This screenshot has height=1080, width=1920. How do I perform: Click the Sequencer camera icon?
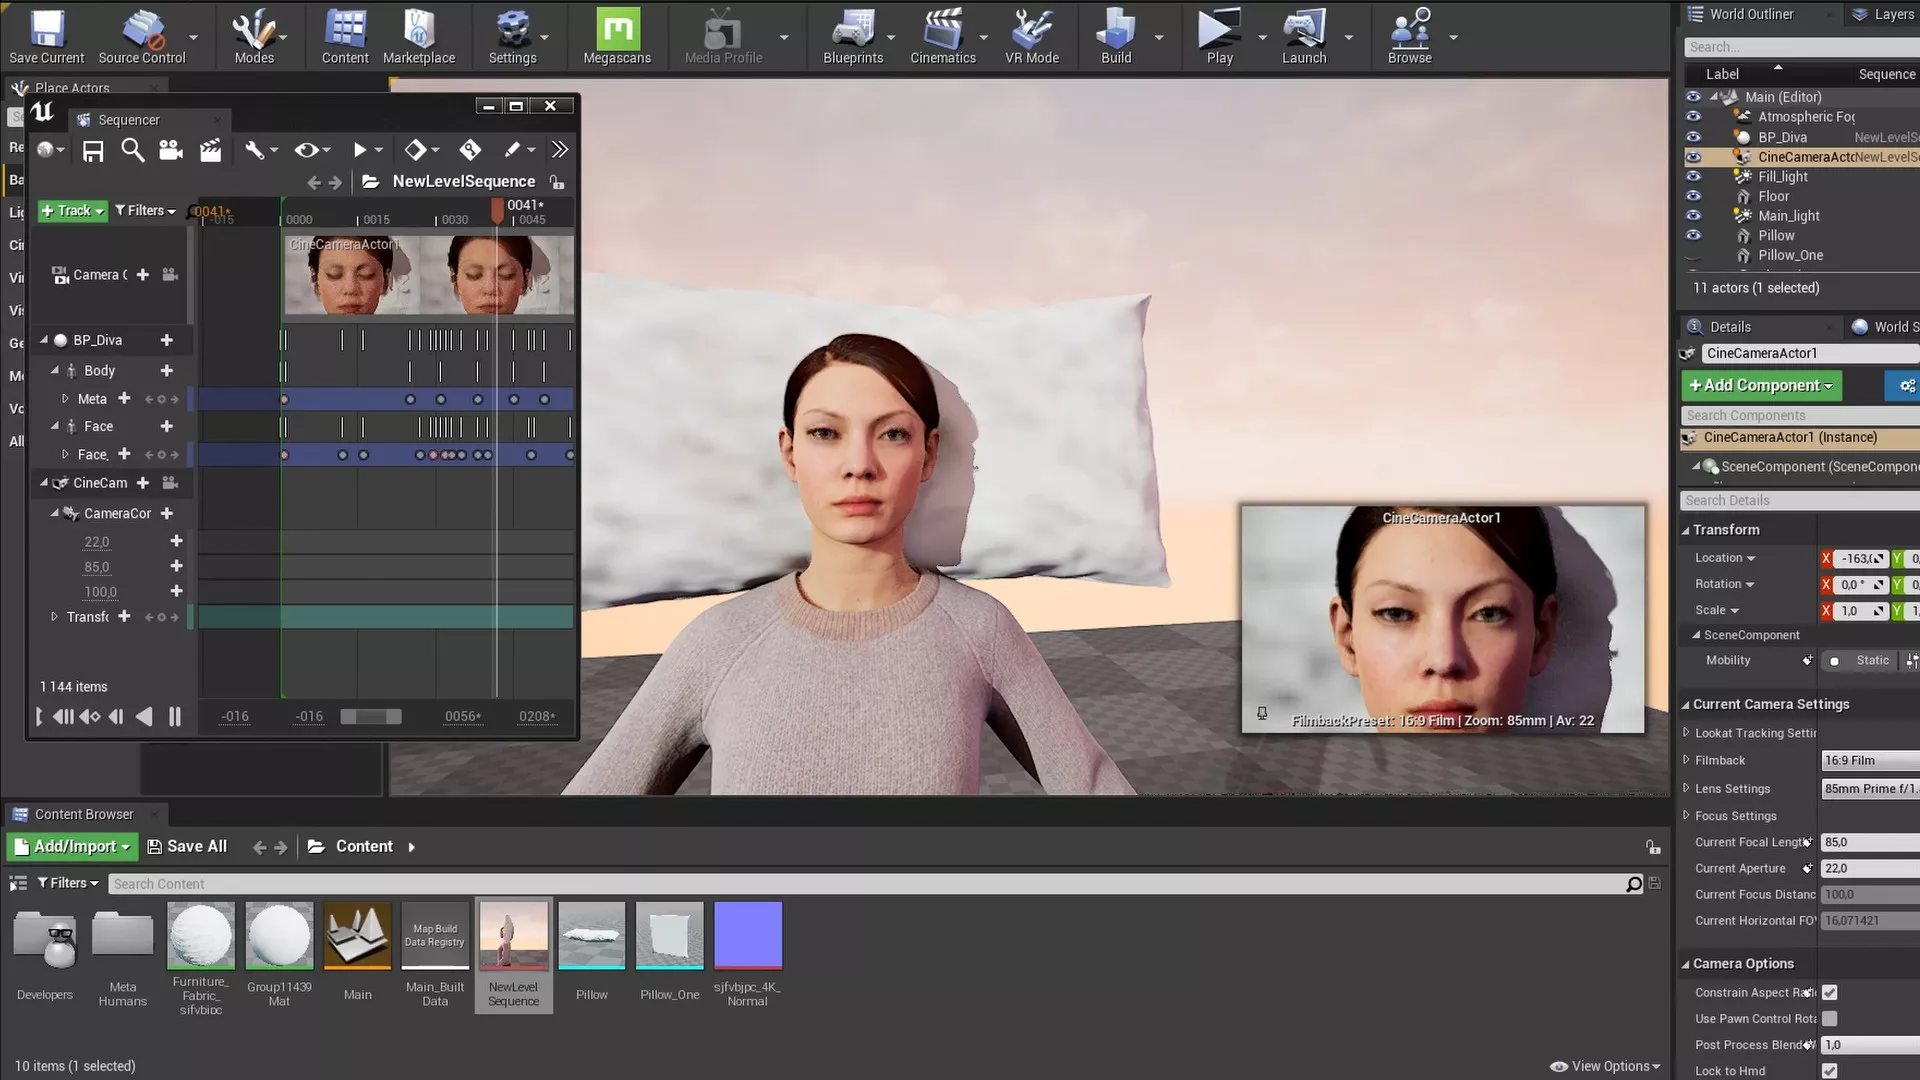[x=171, y=150]
